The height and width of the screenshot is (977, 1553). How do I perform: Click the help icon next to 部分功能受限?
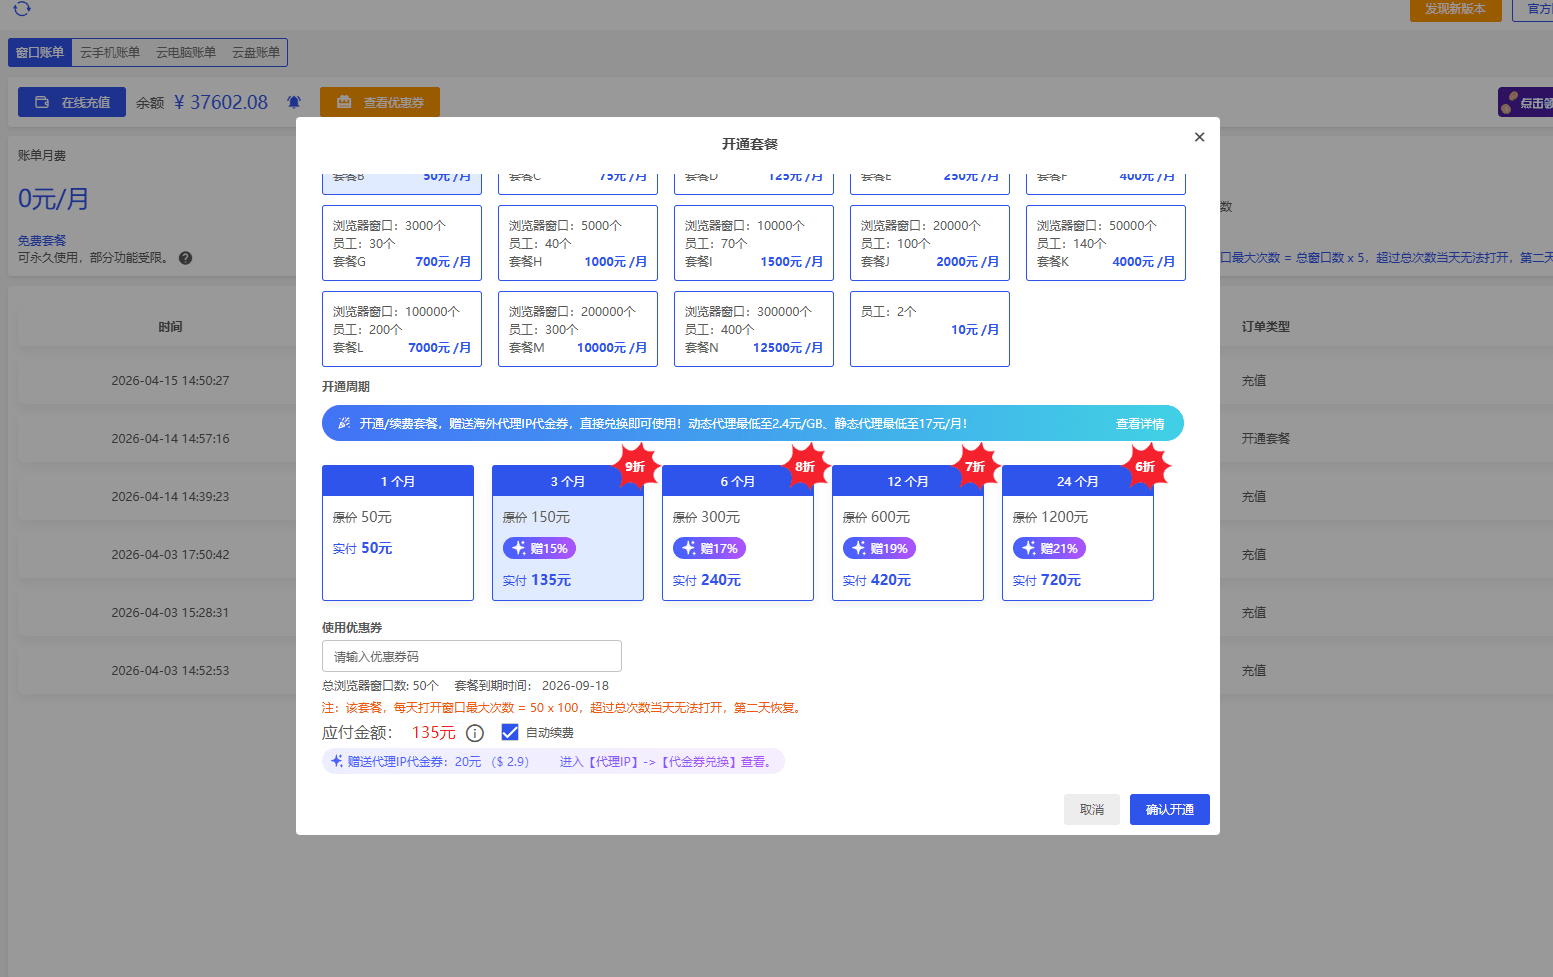[185, 258]
